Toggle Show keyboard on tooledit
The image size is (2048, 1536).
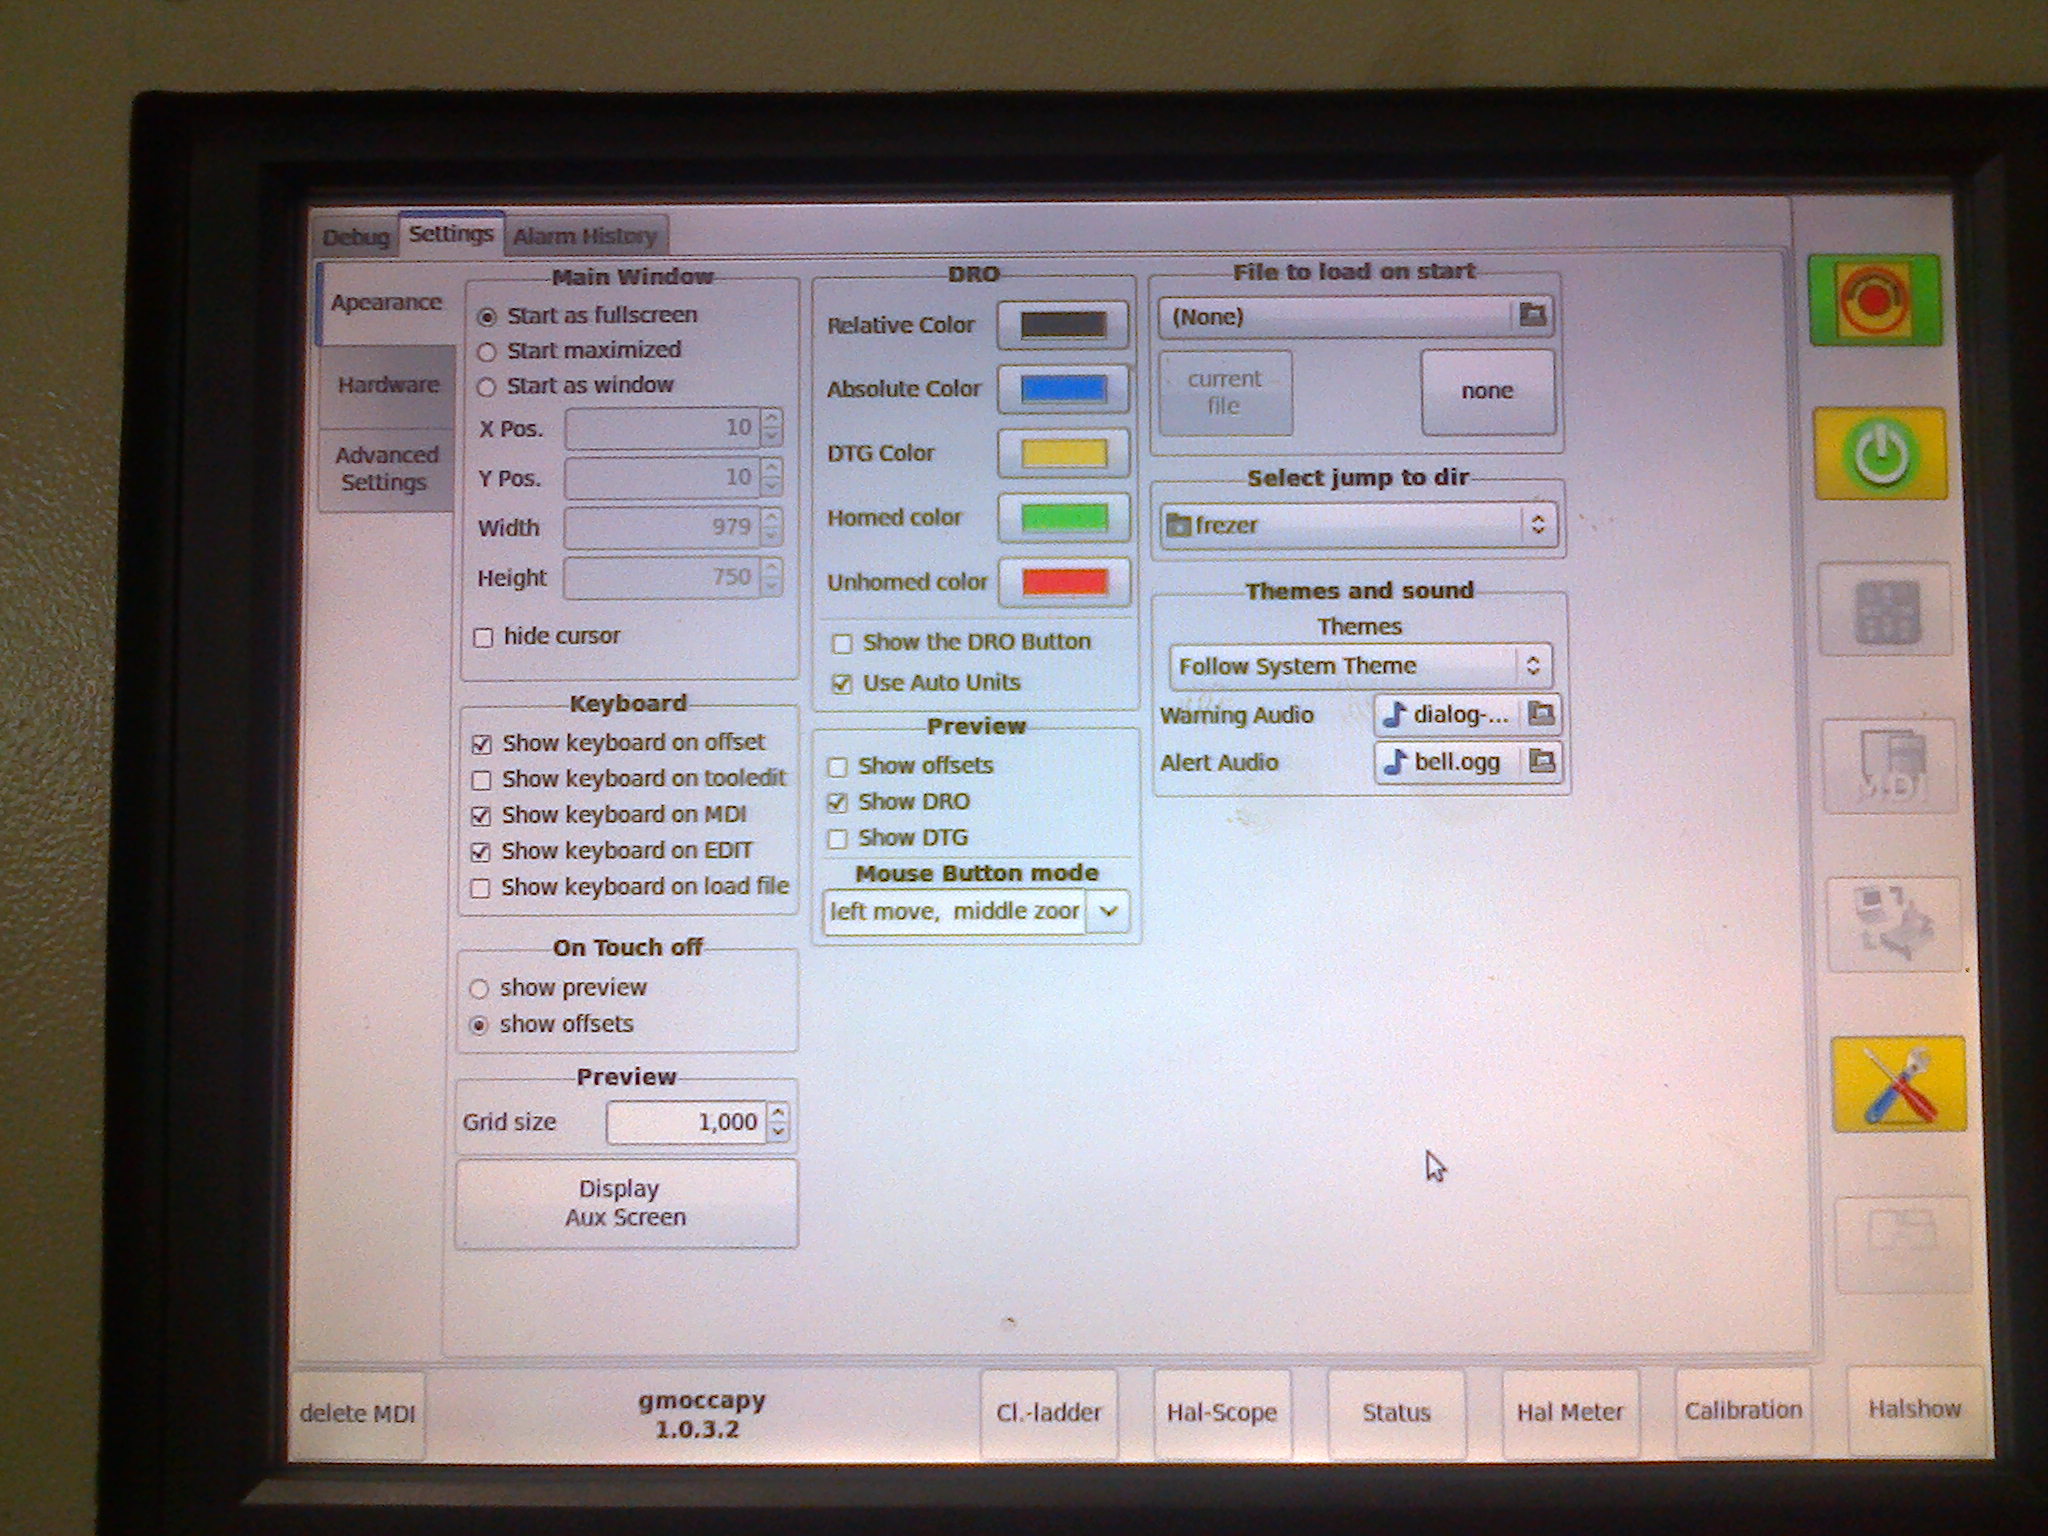[481, 780]
